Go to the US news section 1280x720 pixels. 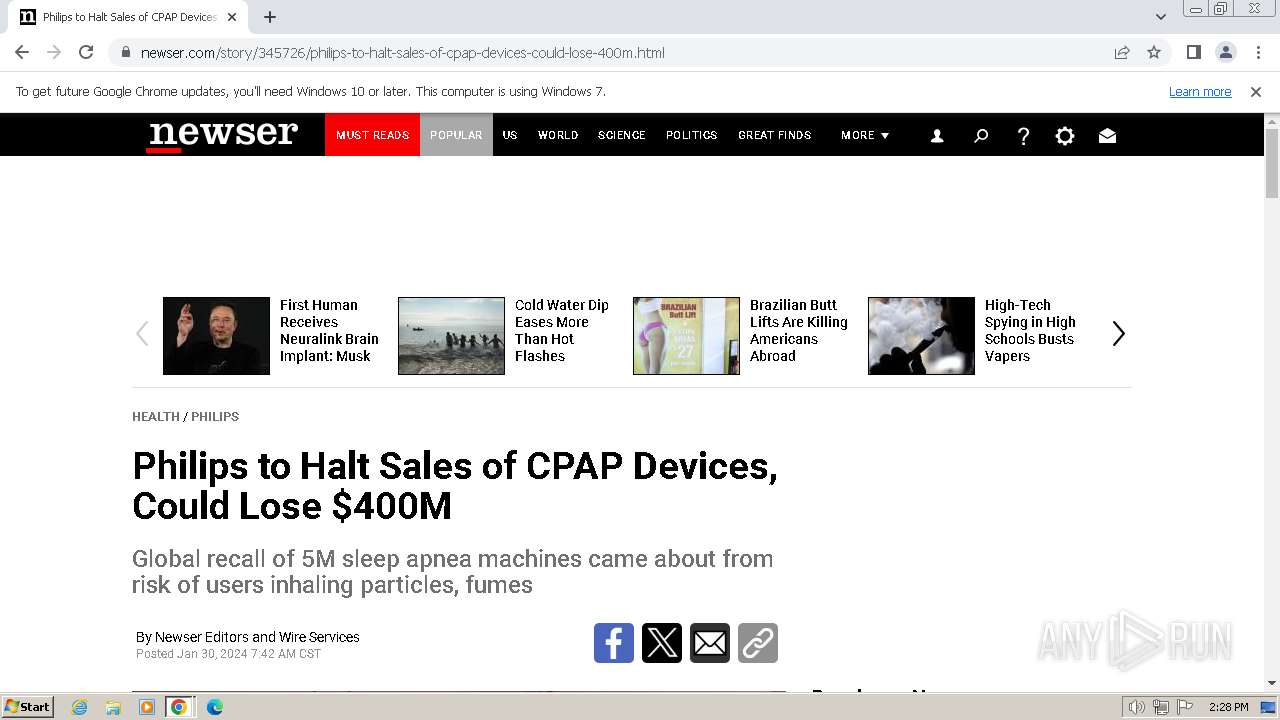tap(510, 135)
